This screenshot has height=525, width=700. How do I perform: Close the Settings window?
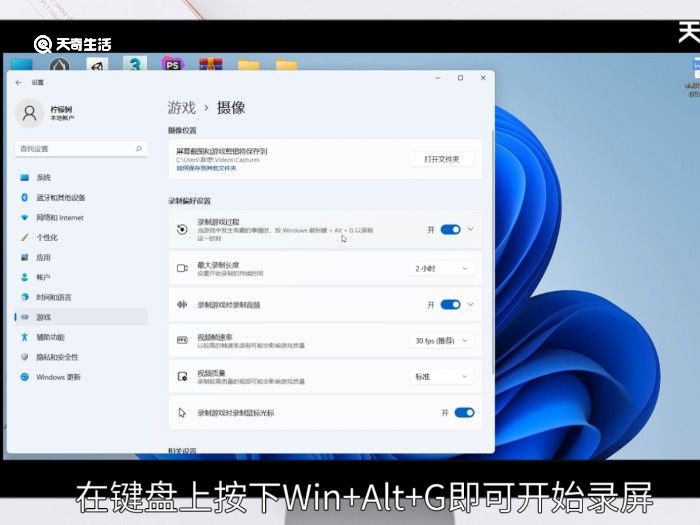pos(483,78)
